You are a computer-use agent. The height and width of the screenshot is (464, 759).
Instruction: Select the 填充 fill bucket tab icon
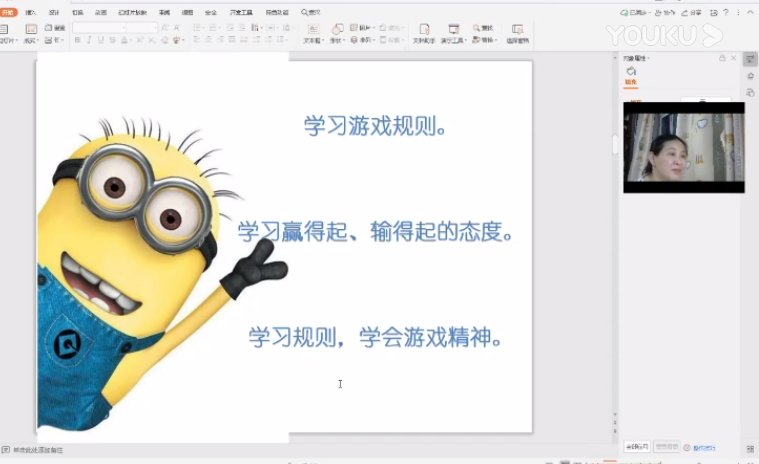[x=631, y=72]
